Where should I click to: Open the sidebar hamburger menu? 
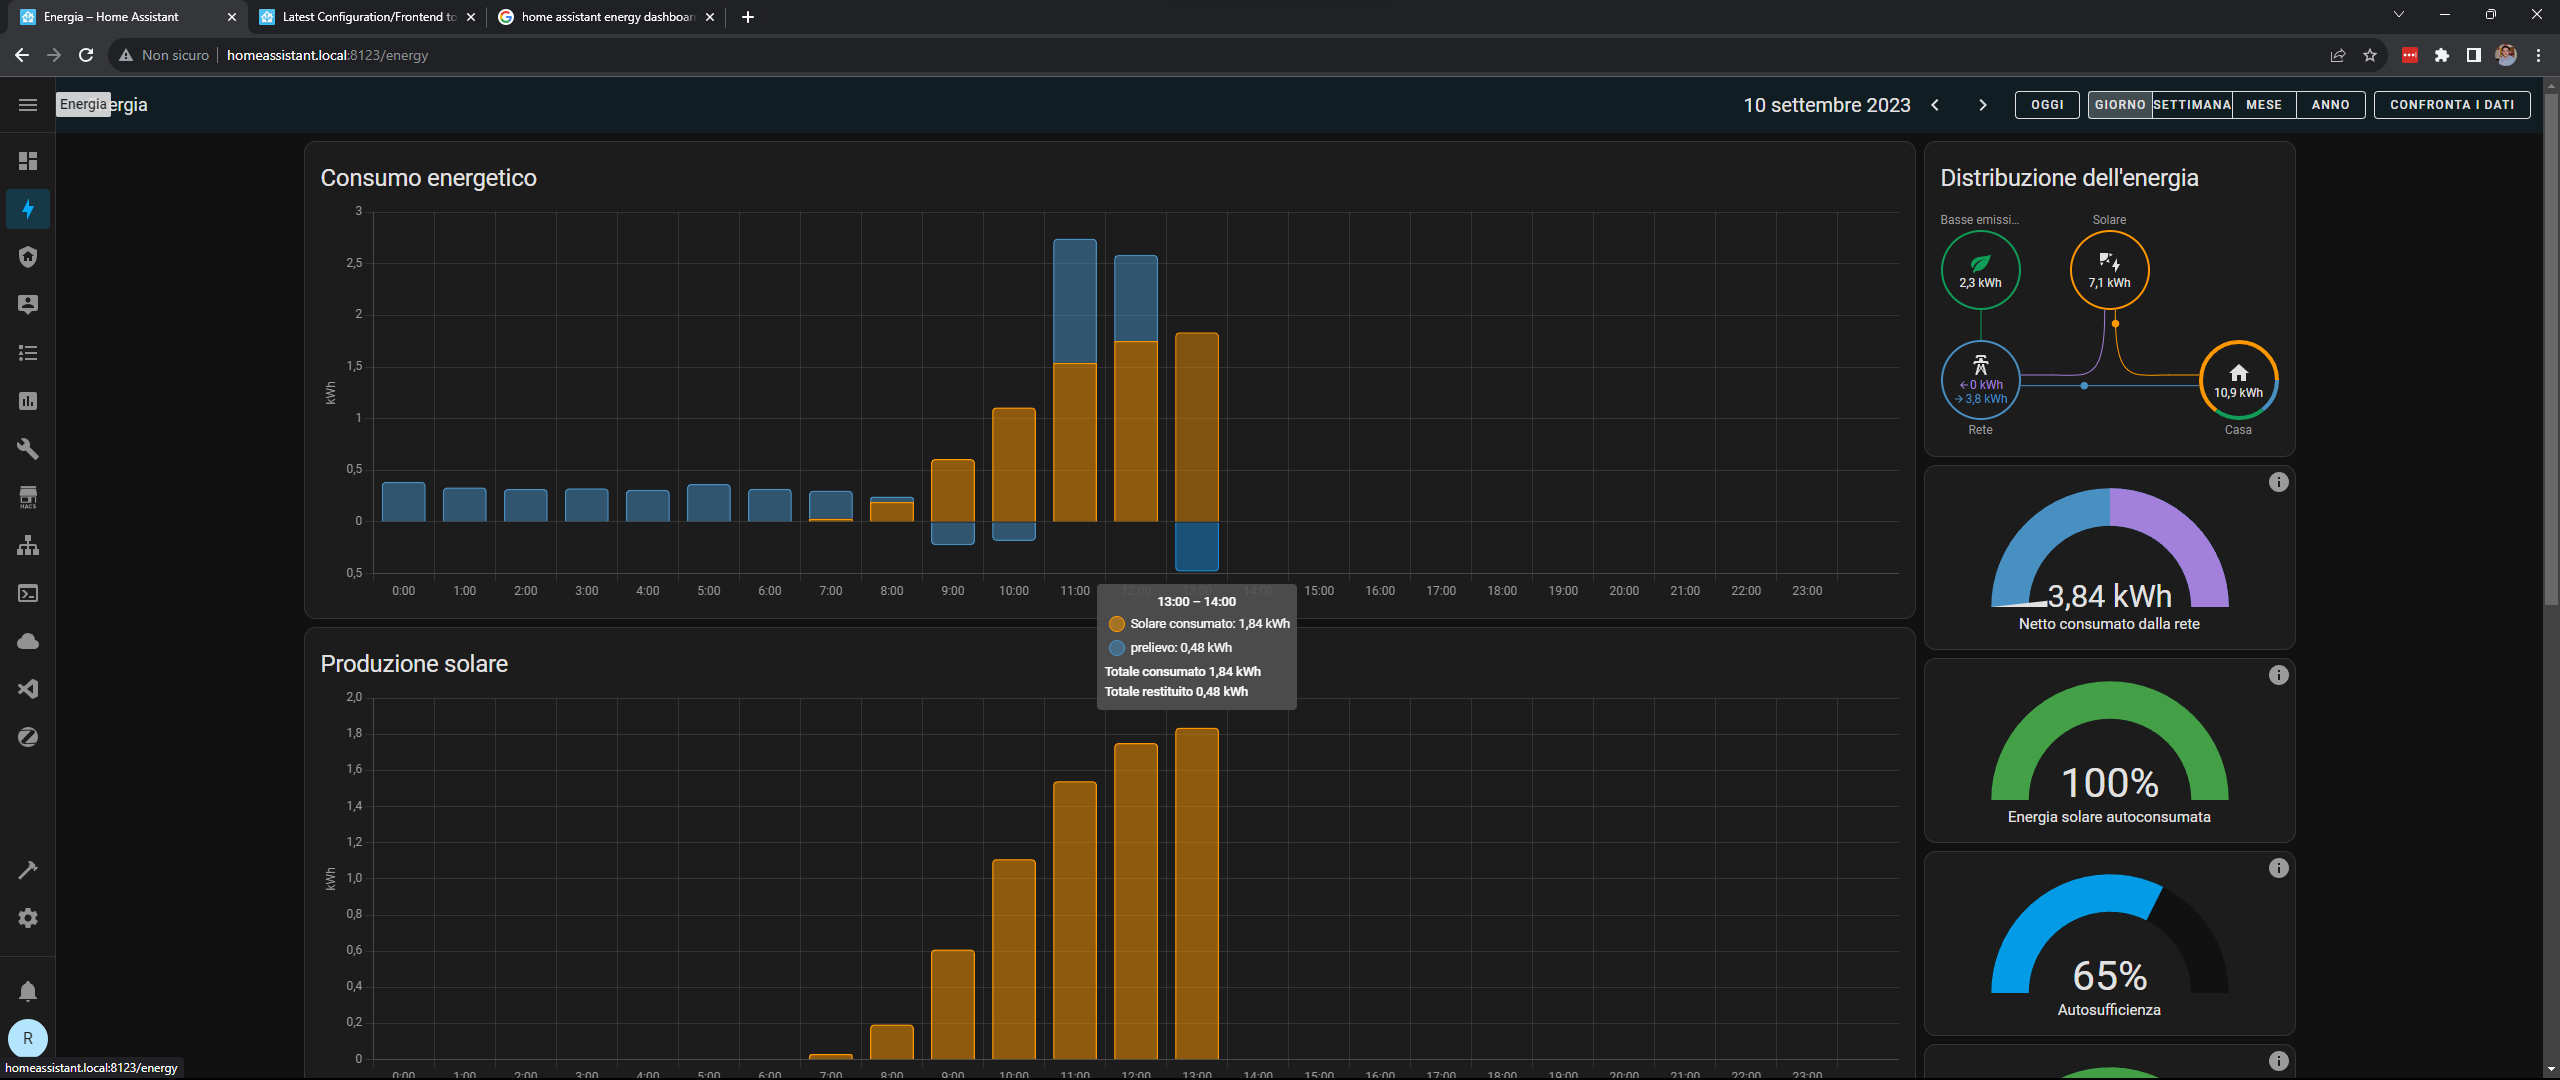coord(28,104)
